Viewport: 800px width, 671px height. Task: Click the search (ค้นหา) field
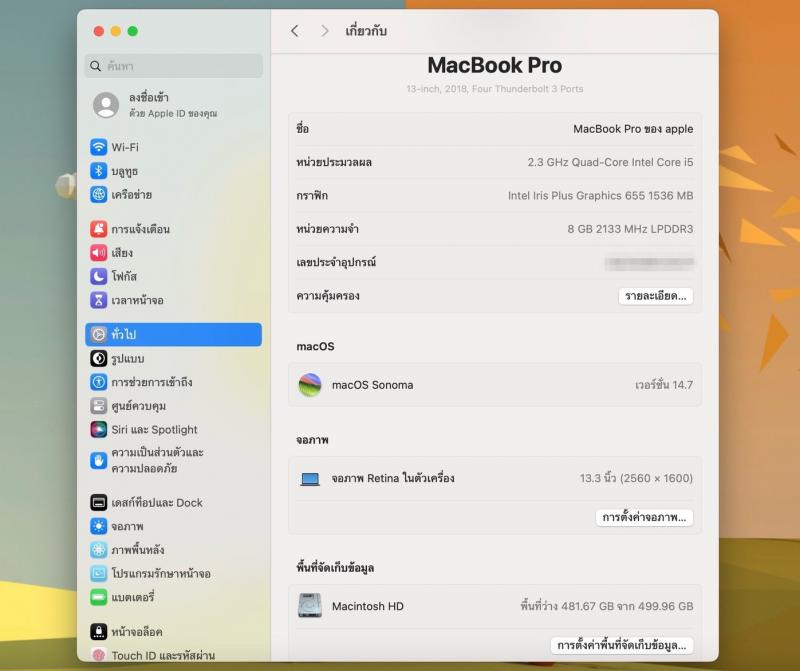pyautogui.click(x=173, y=66)
